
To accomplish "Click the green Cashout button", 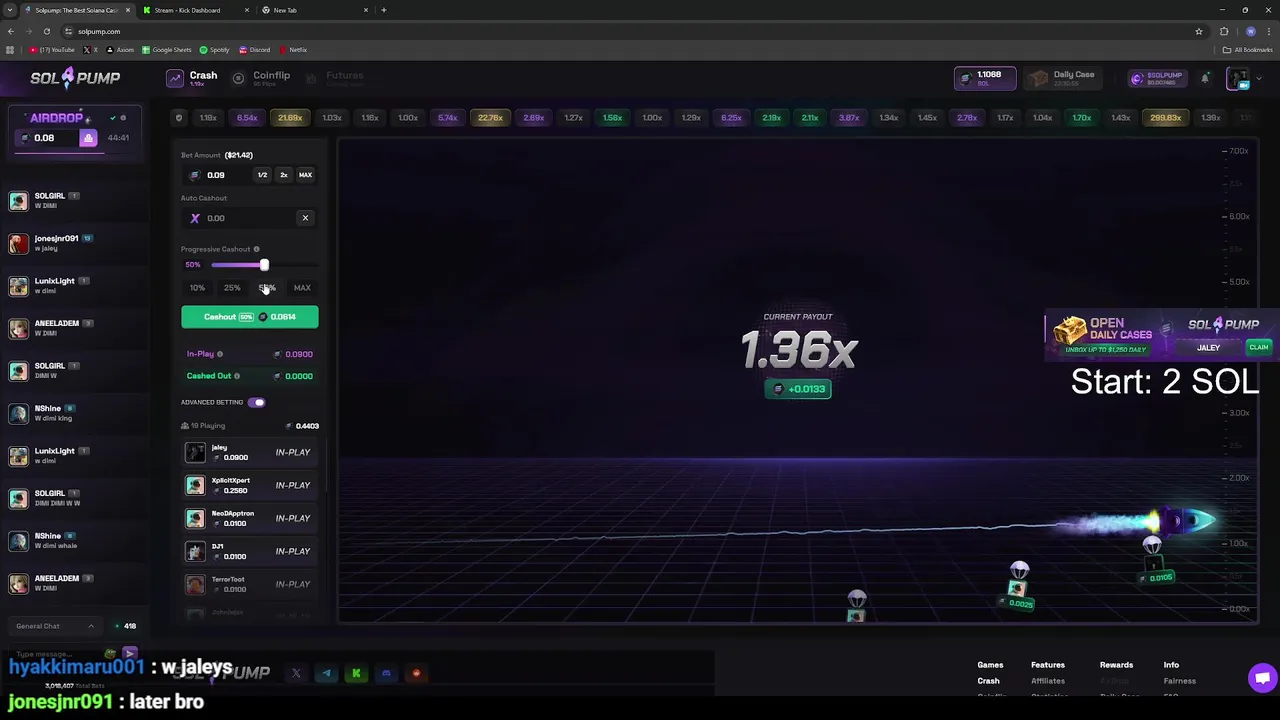I will [x=250, y=317].
